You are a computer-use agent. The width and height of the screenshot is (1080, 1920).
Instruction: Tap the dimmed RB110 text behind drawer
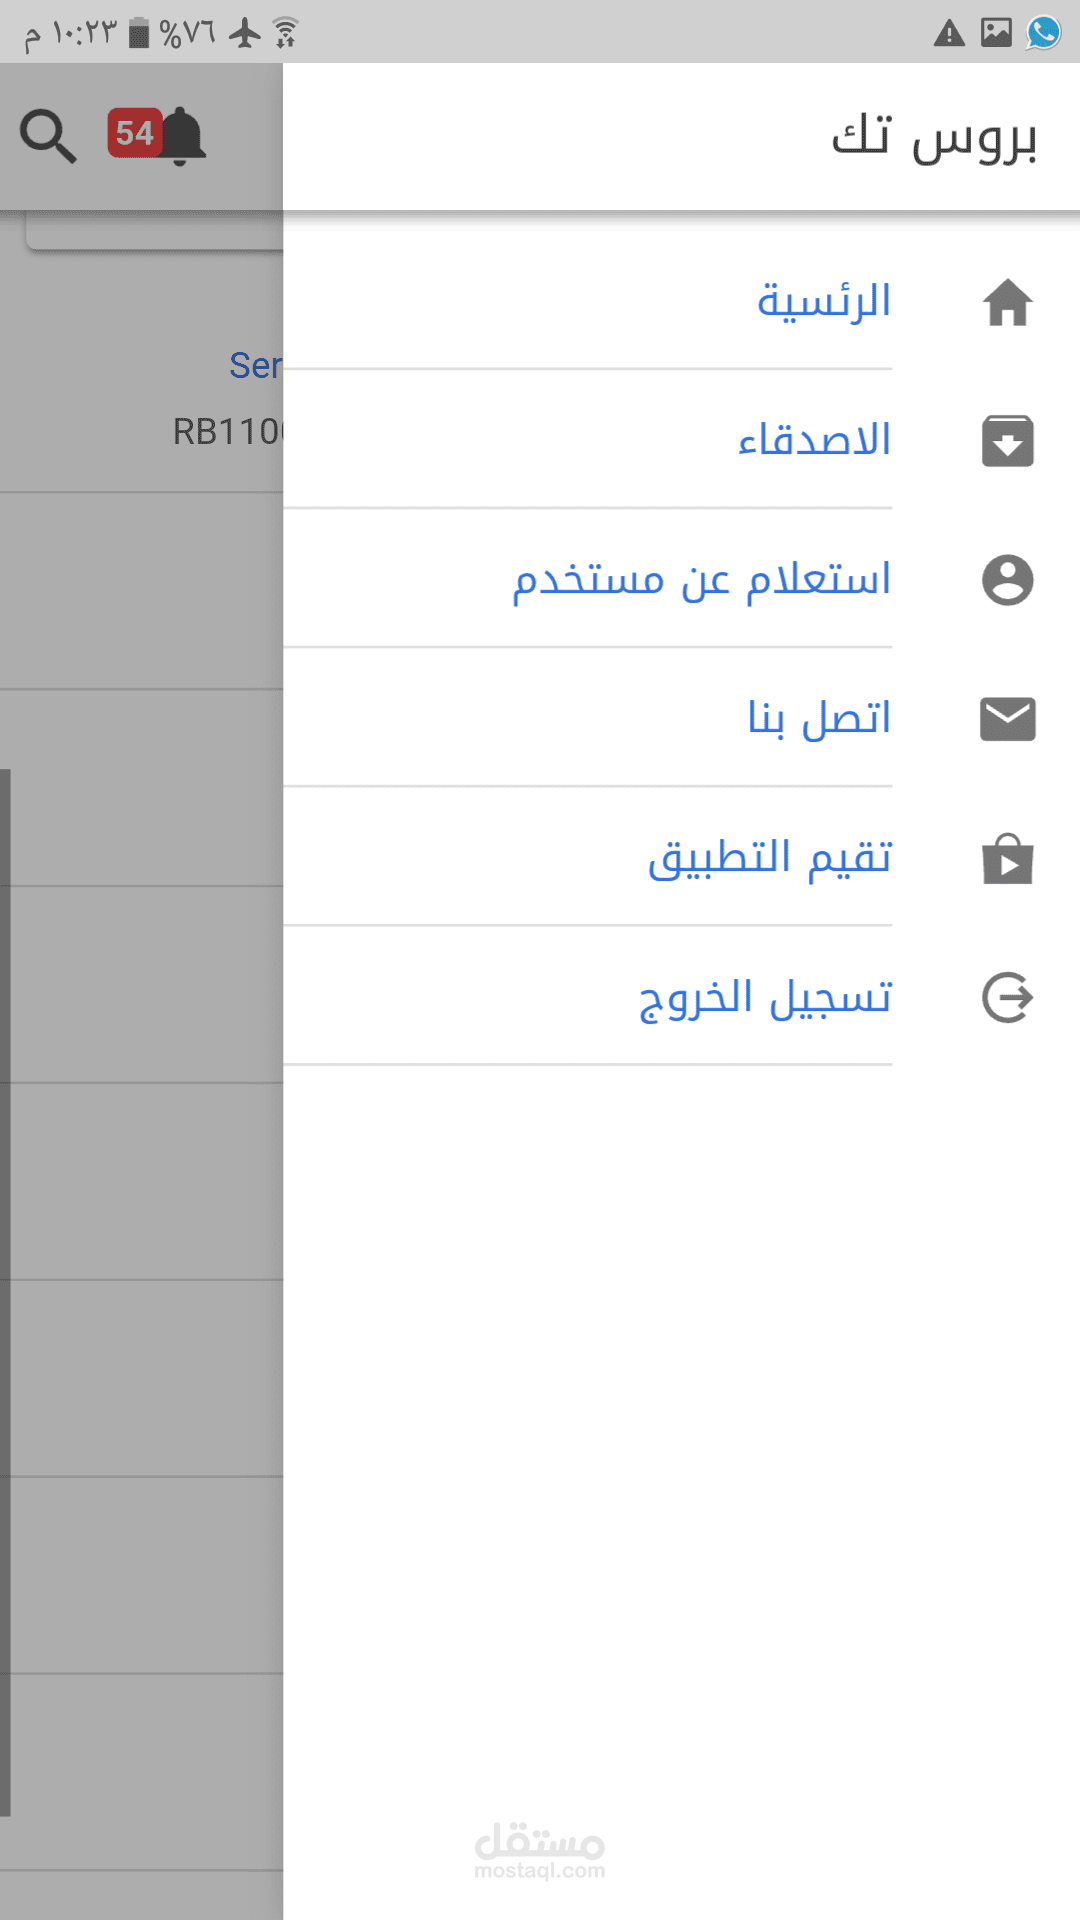point(228,432)
